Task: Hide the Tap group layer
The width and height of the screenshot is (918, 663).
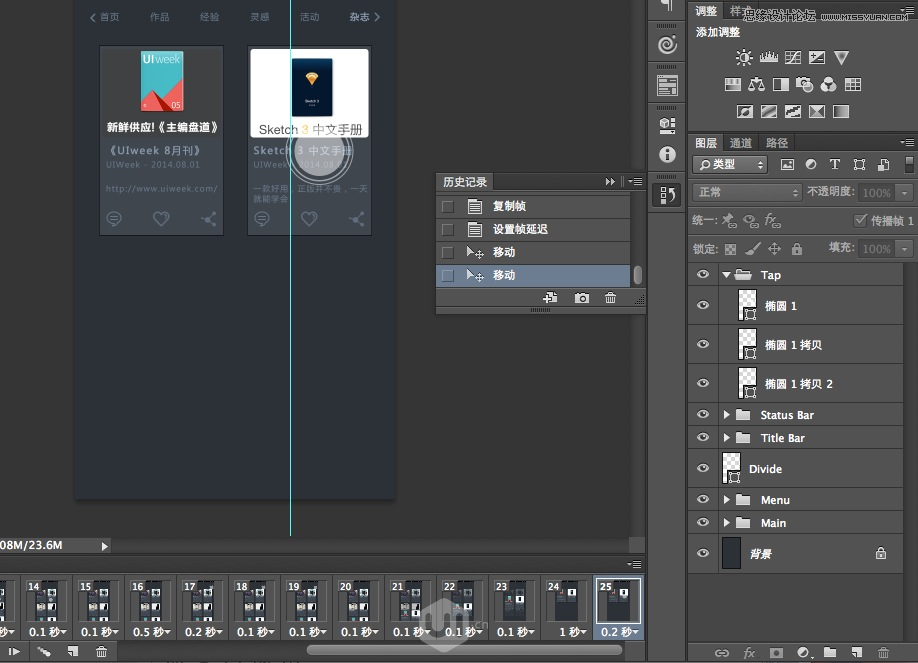Action: 703,274
